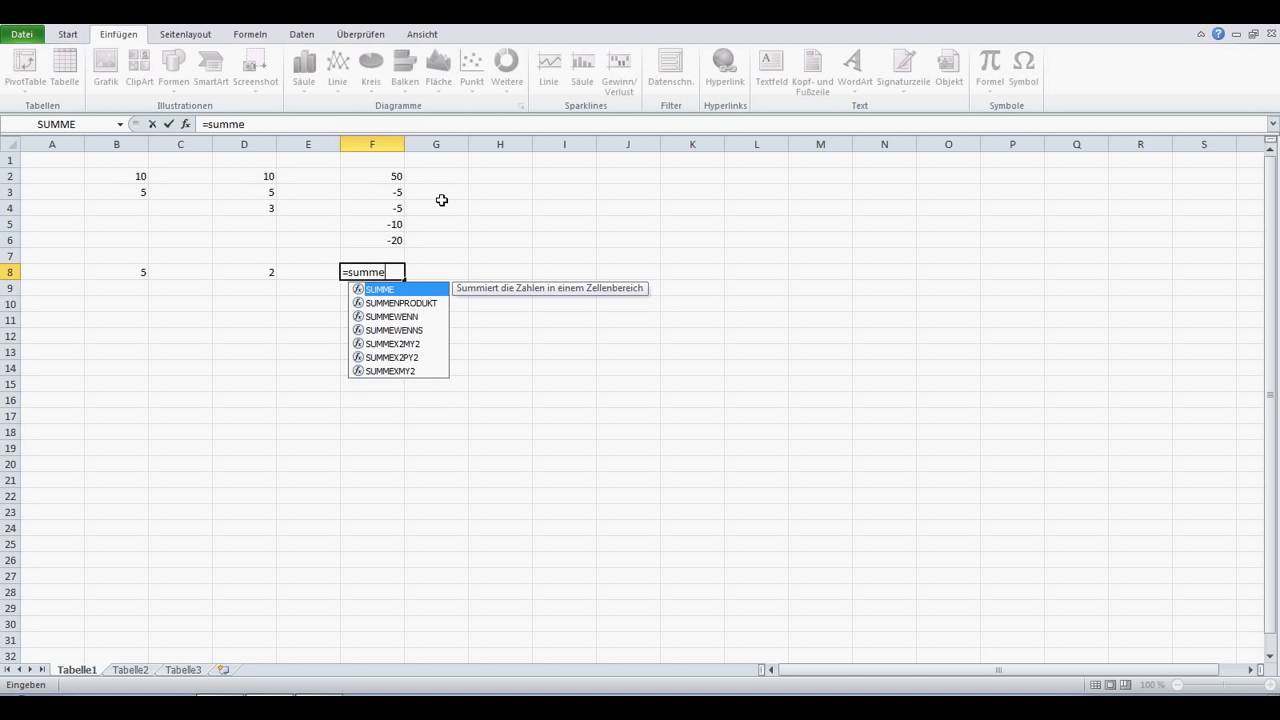Insert a Datenschnitt slicer filter
The image size is (1280, 720).
point(671,69)
